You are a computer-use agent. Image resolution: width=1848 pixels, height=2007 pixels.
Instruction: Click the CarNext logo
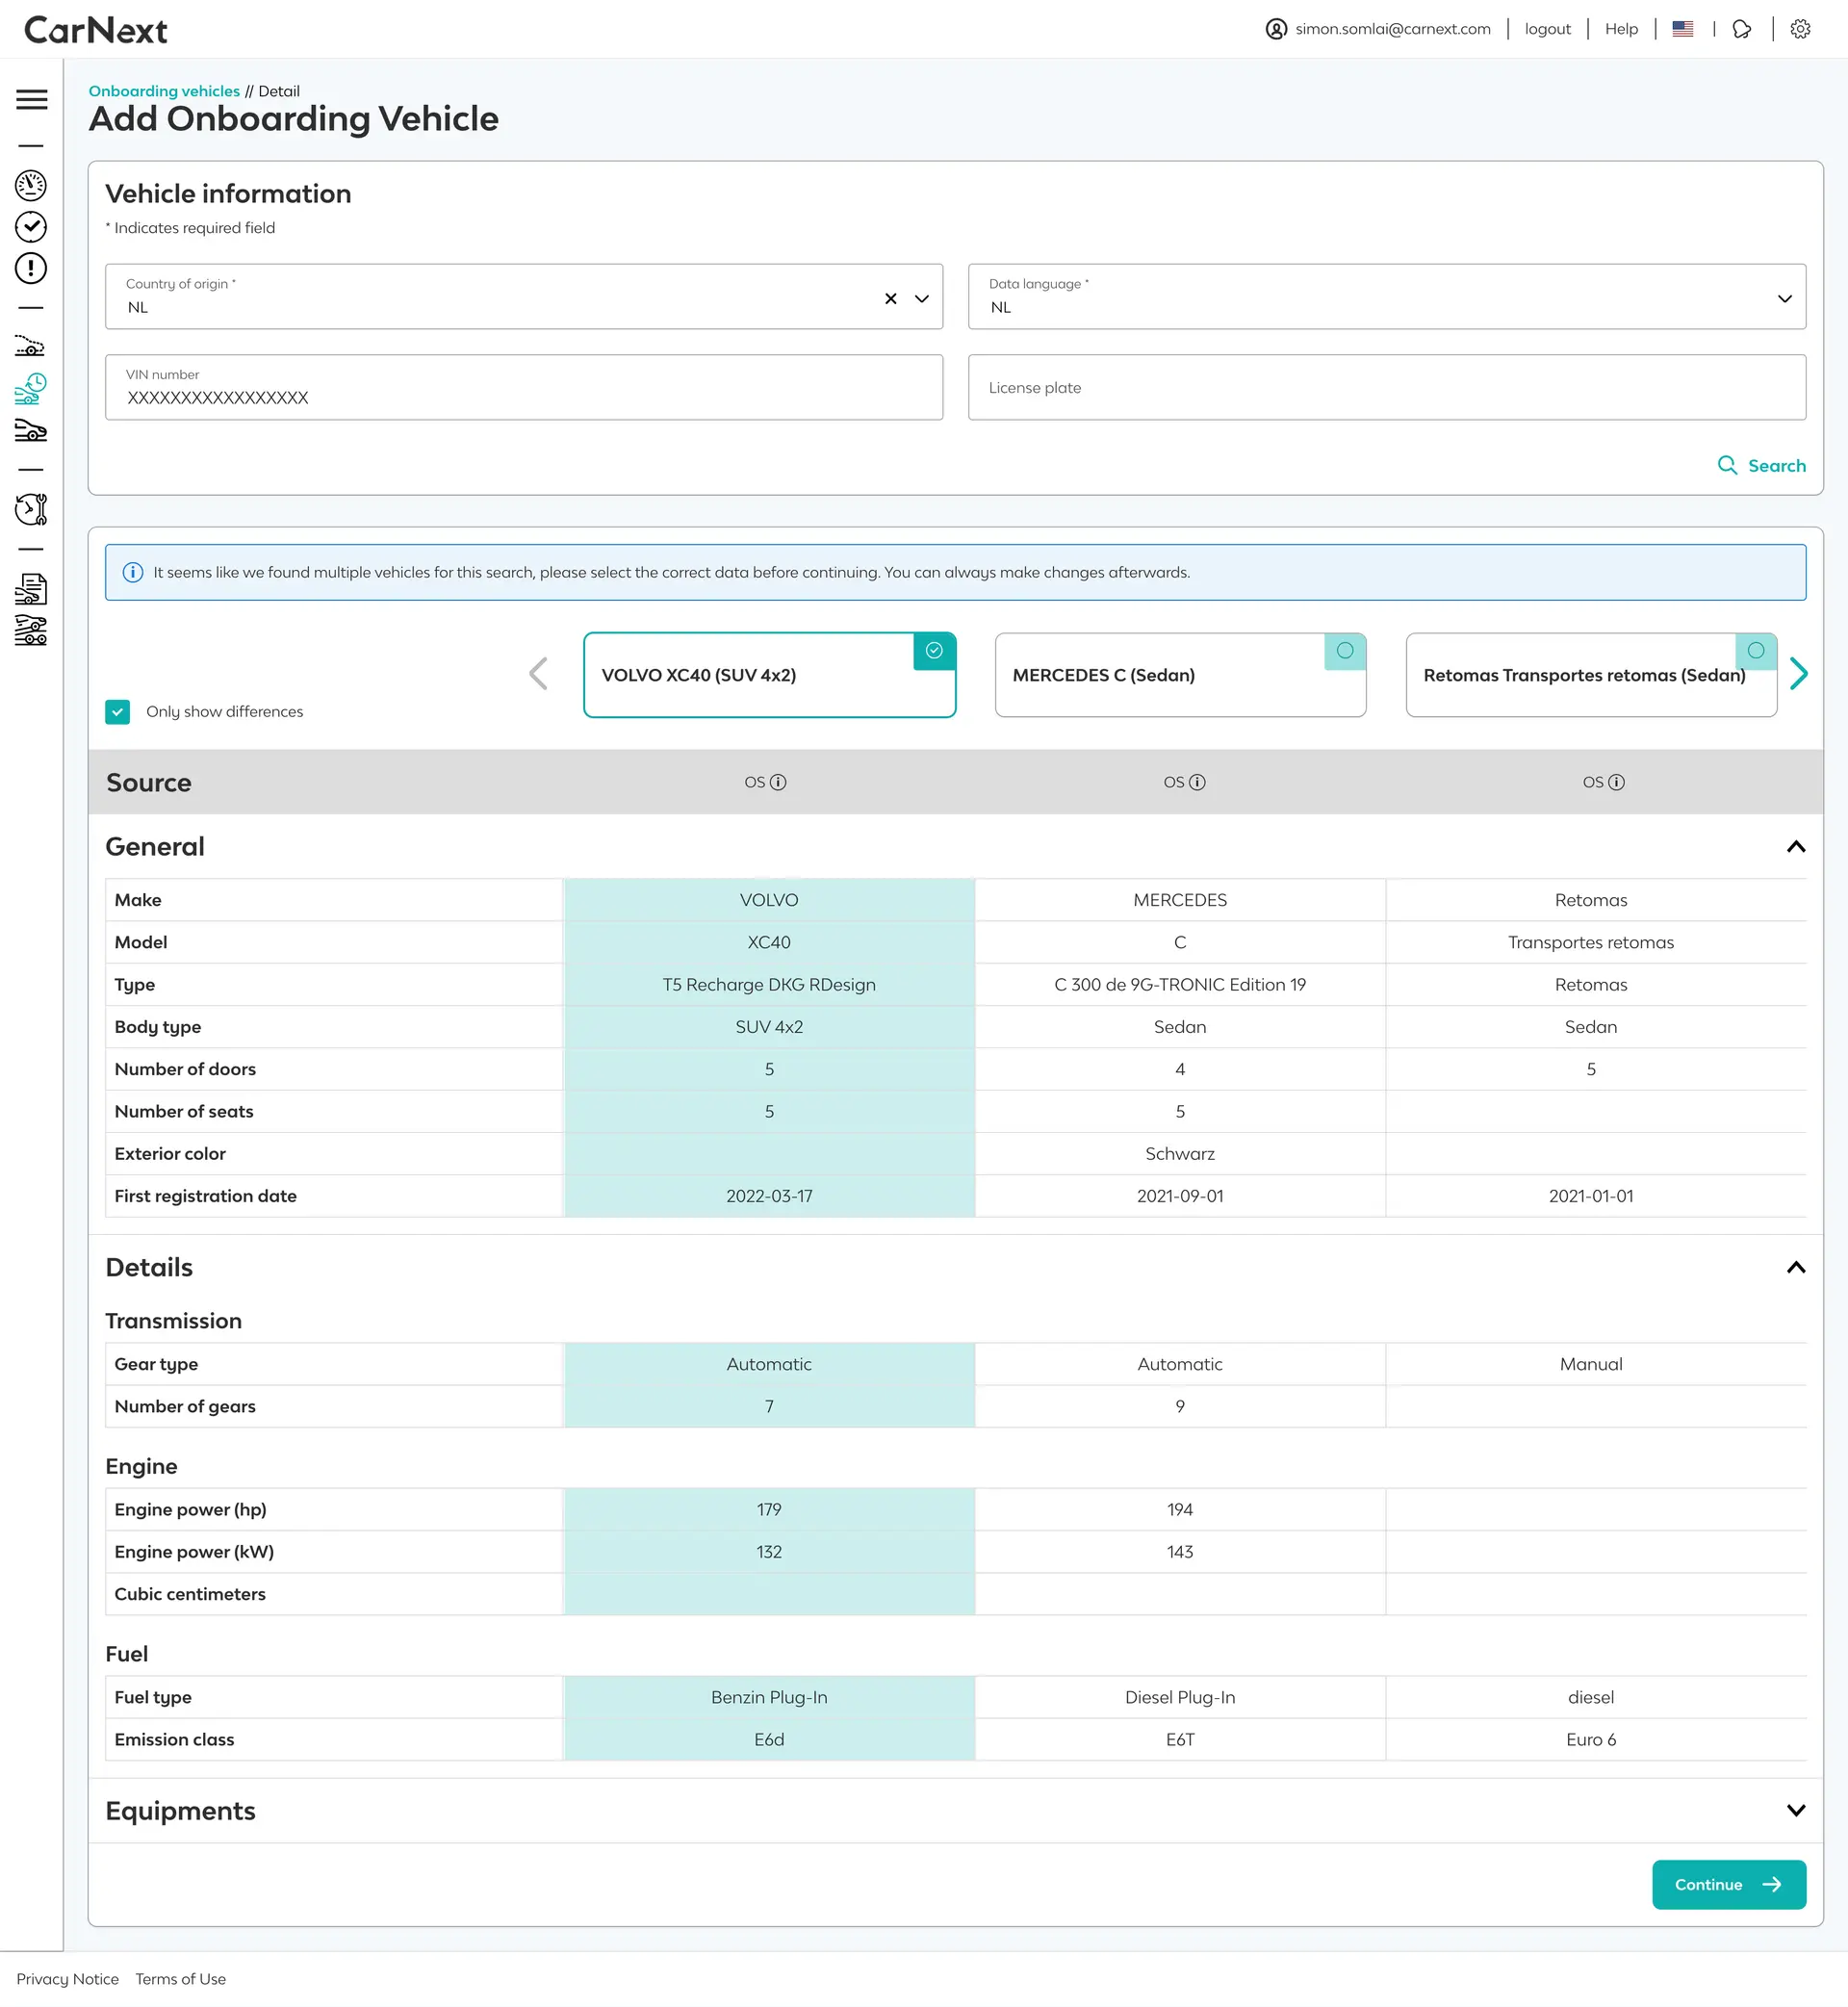click(x=95, y=30)
